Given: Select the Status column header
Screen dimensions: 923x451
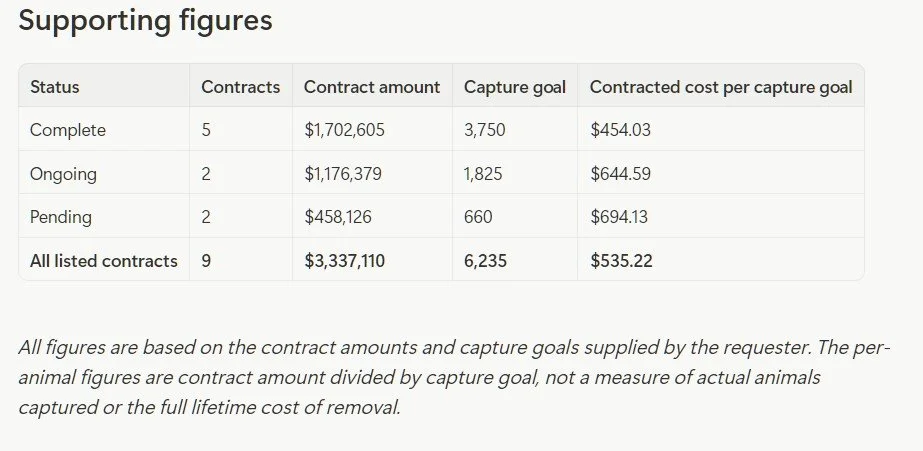Looking at the screenshot, I should click(x=55, y=87).
